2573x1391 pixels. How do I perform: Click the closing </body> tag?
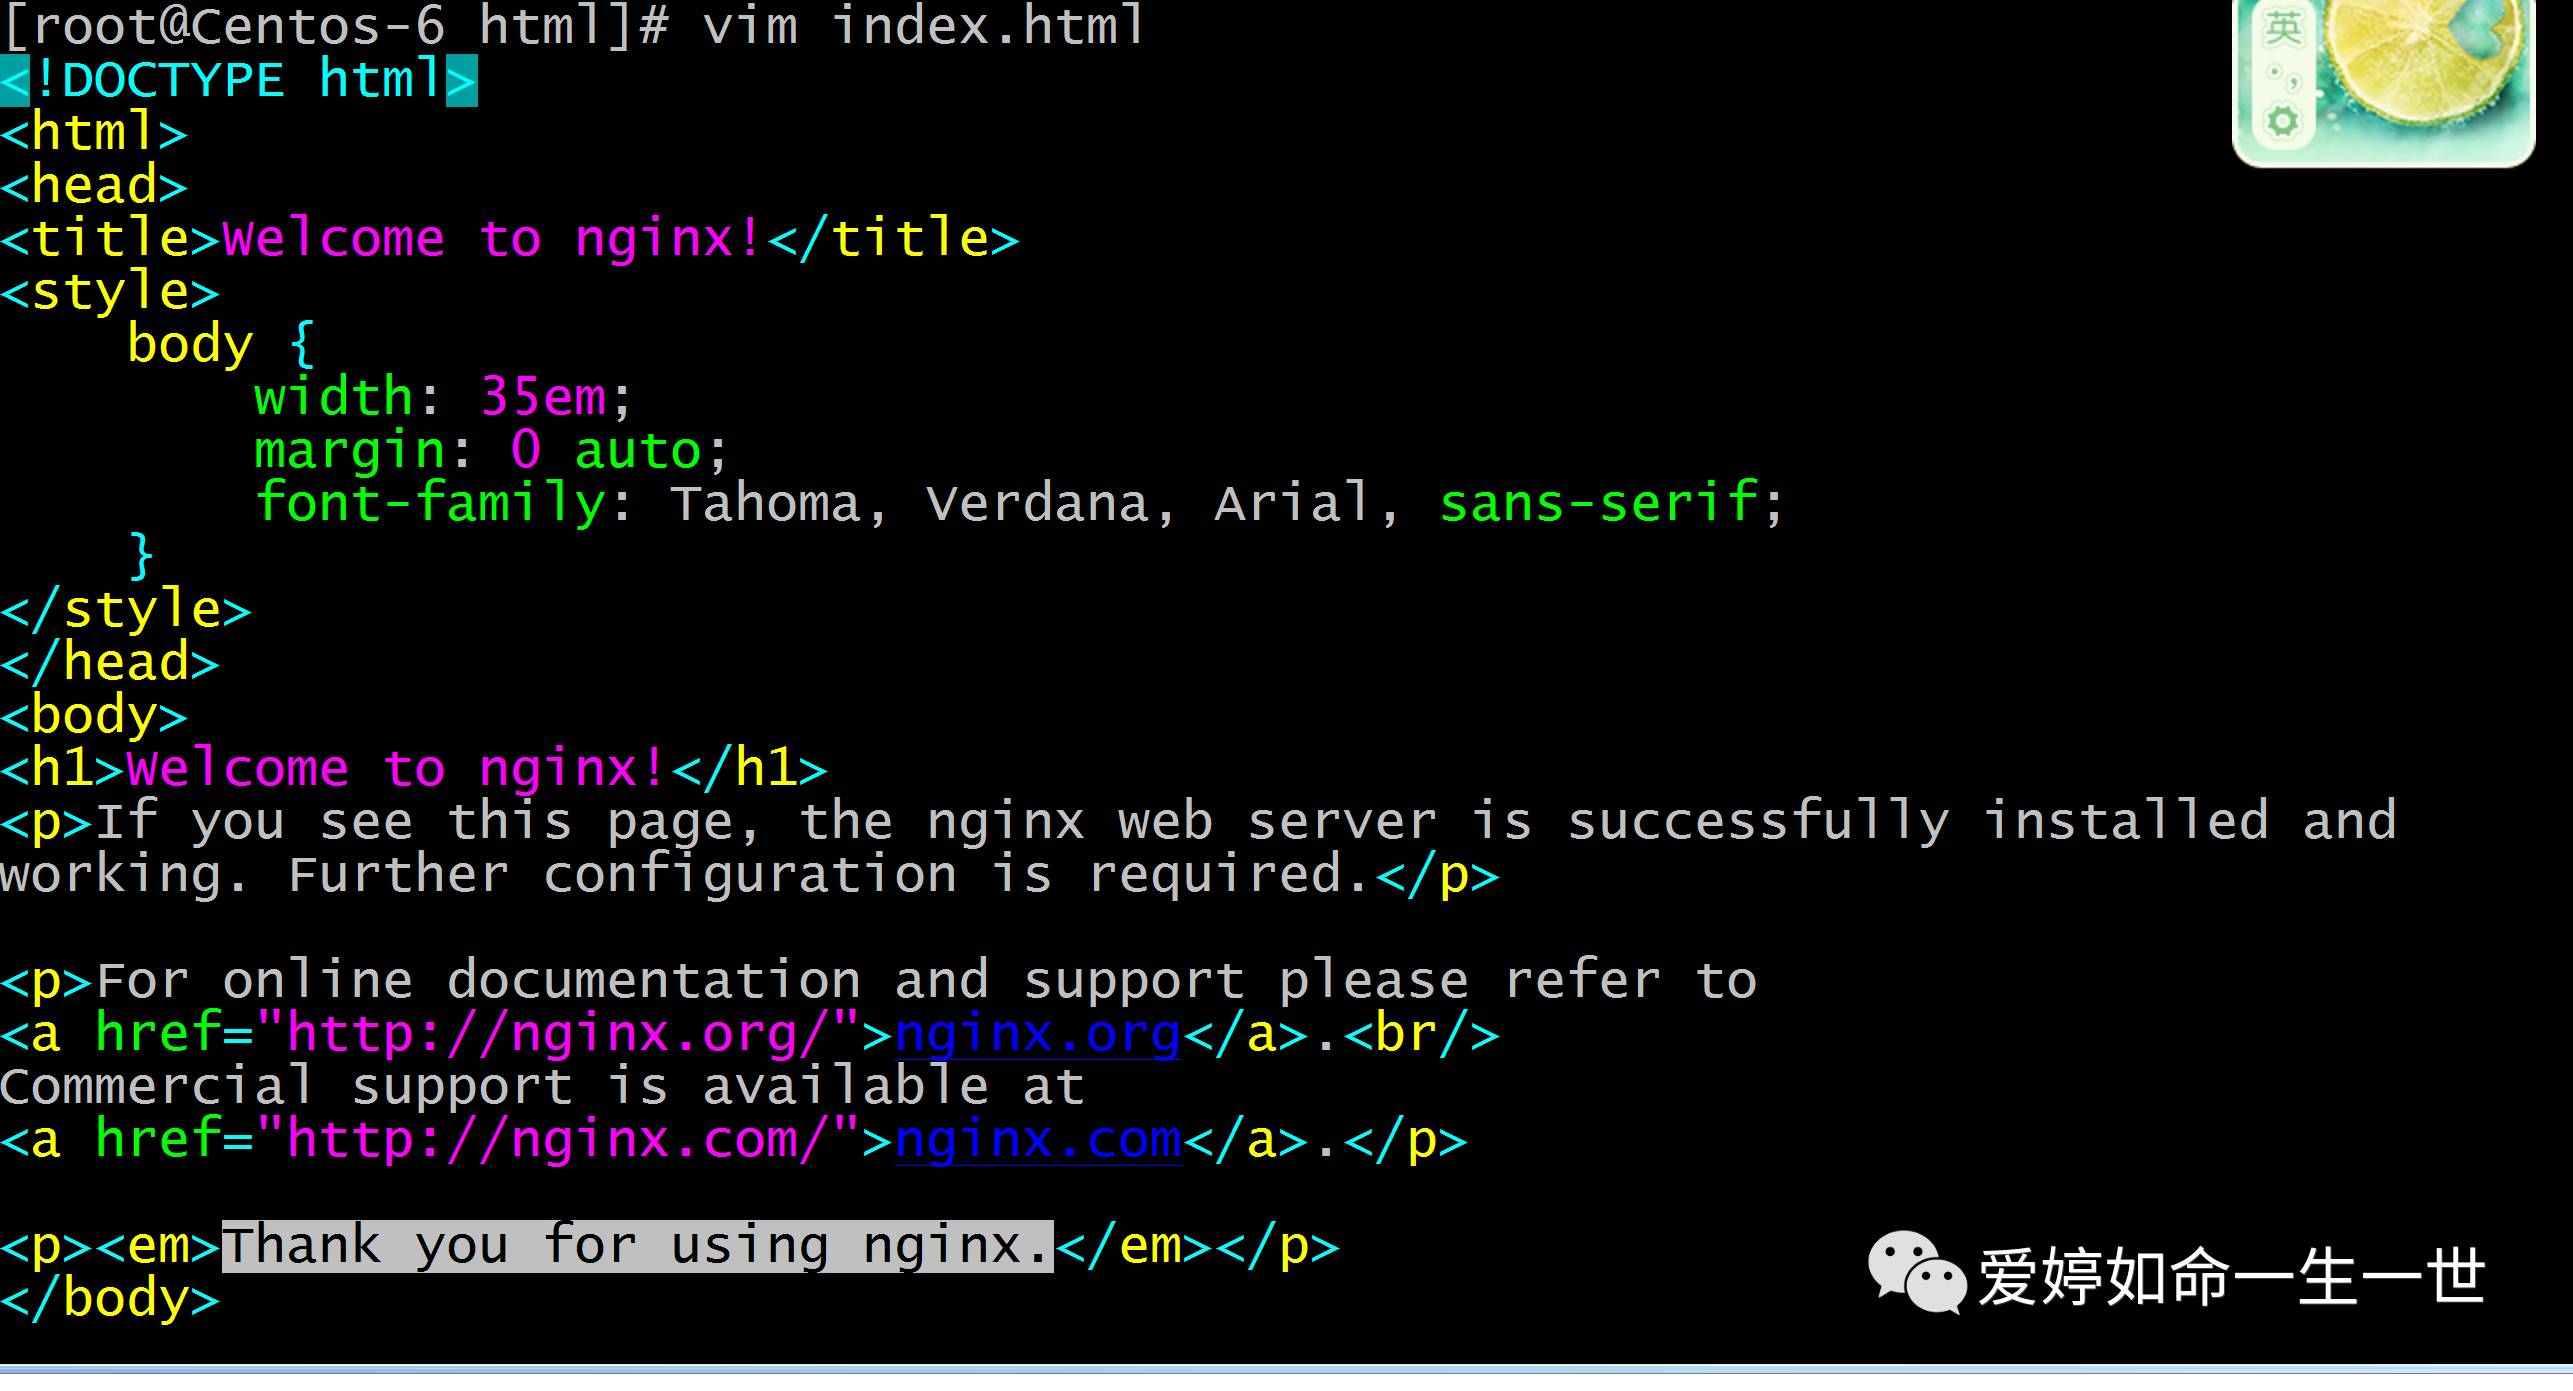click(x=110, y=1300)
